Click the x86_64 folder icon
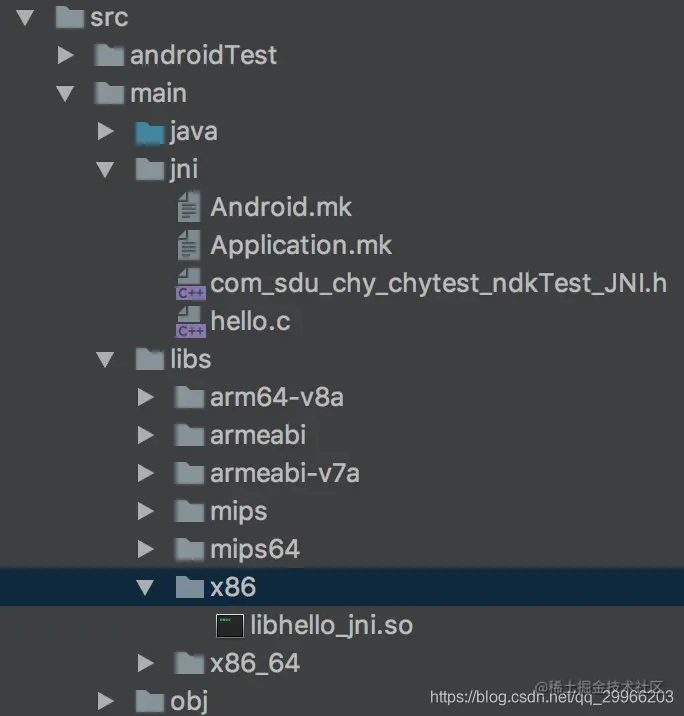 click(x=189, y=663)
